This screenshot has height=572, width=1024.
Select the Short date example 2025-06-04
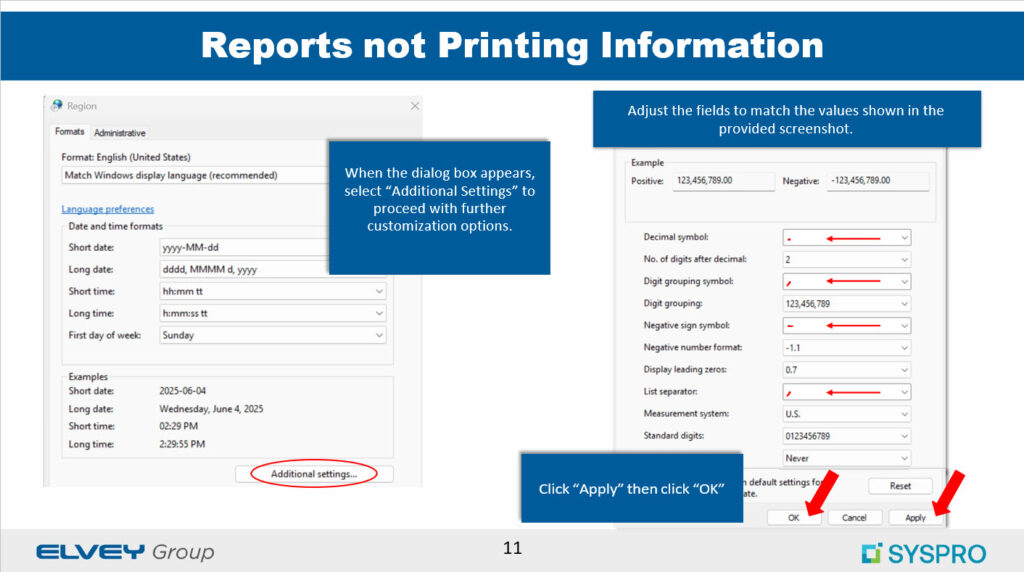(x=182, y=390)
